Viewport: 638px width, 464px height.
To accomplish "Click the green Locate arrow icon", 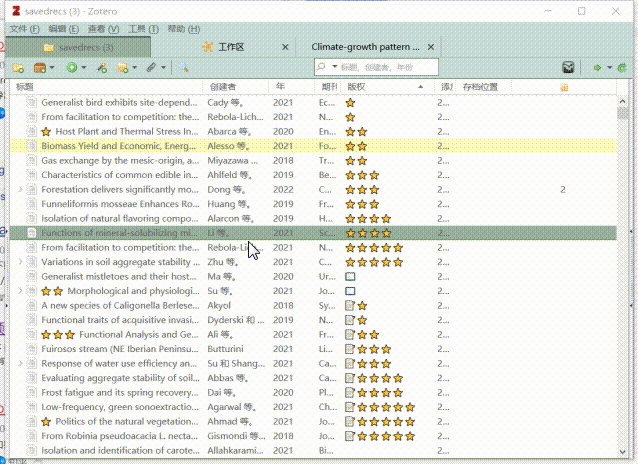I will tap(599, 67).
